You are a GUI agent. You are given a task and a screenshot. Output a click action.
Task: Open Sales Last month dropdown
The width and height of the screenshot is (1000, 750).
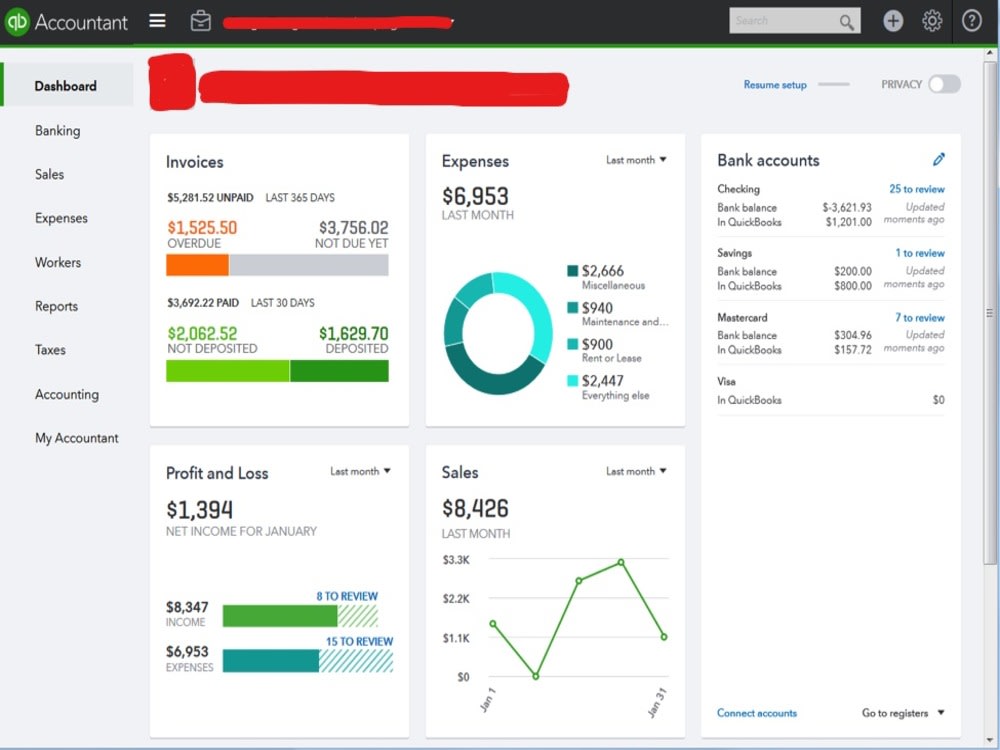pyautogui.click(x=636, y=471)
